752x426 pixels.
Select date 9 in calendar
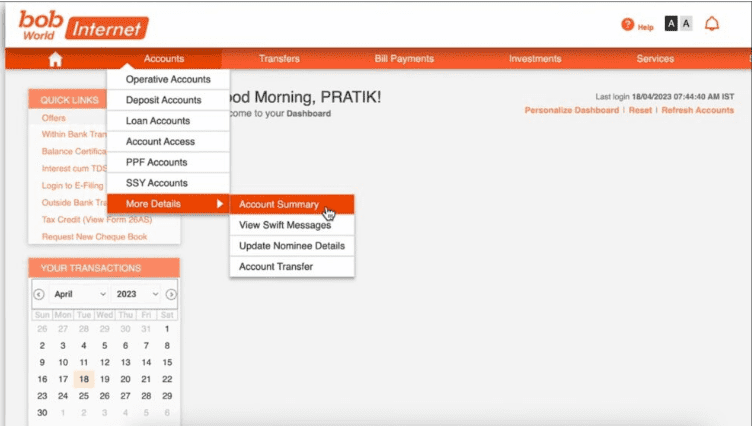pyautogui.click(x=42, y=362)
